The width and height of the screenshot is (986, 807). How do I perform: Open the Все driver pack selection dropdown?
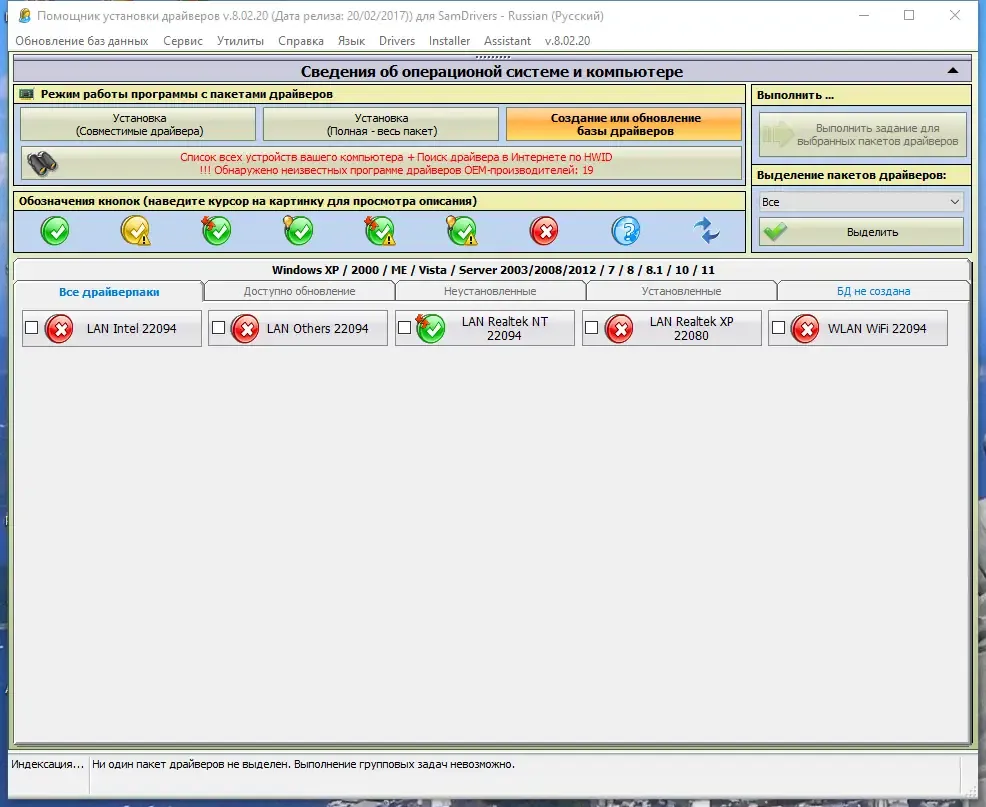[861, 202]
